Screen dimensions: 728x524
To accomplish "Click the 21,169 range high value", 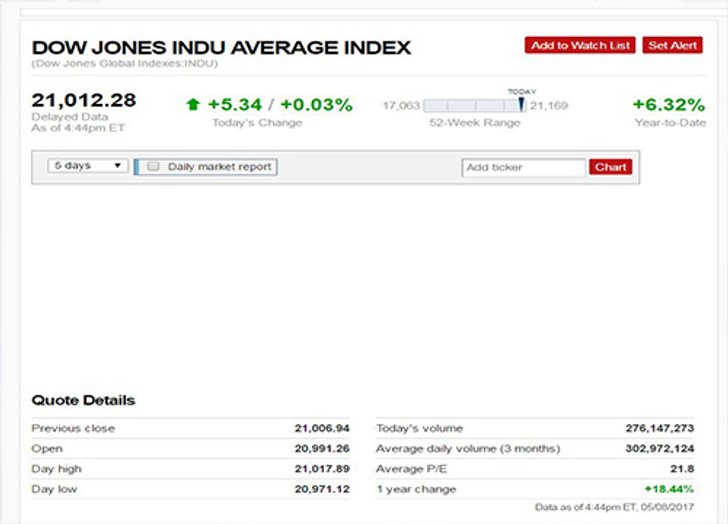I will [549, 106].
